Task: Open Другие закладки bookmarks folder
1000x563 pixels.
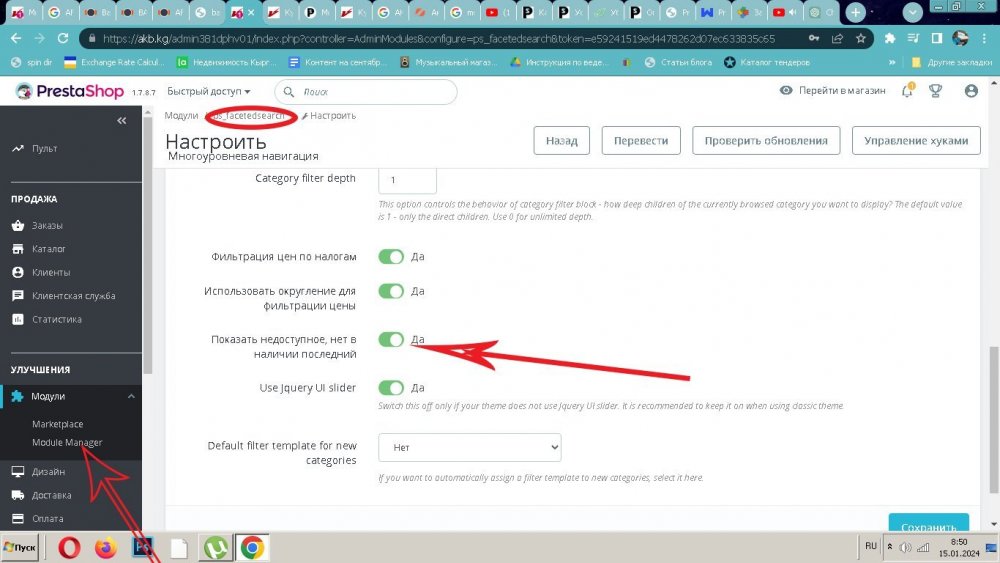Action: (951, 62)
